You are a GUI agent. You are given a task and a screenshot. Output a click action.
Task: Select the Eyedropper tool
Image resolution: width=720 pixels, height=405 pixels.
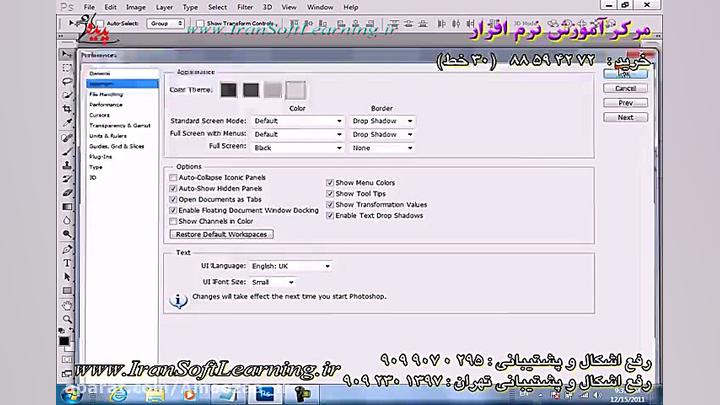(67, 123)
